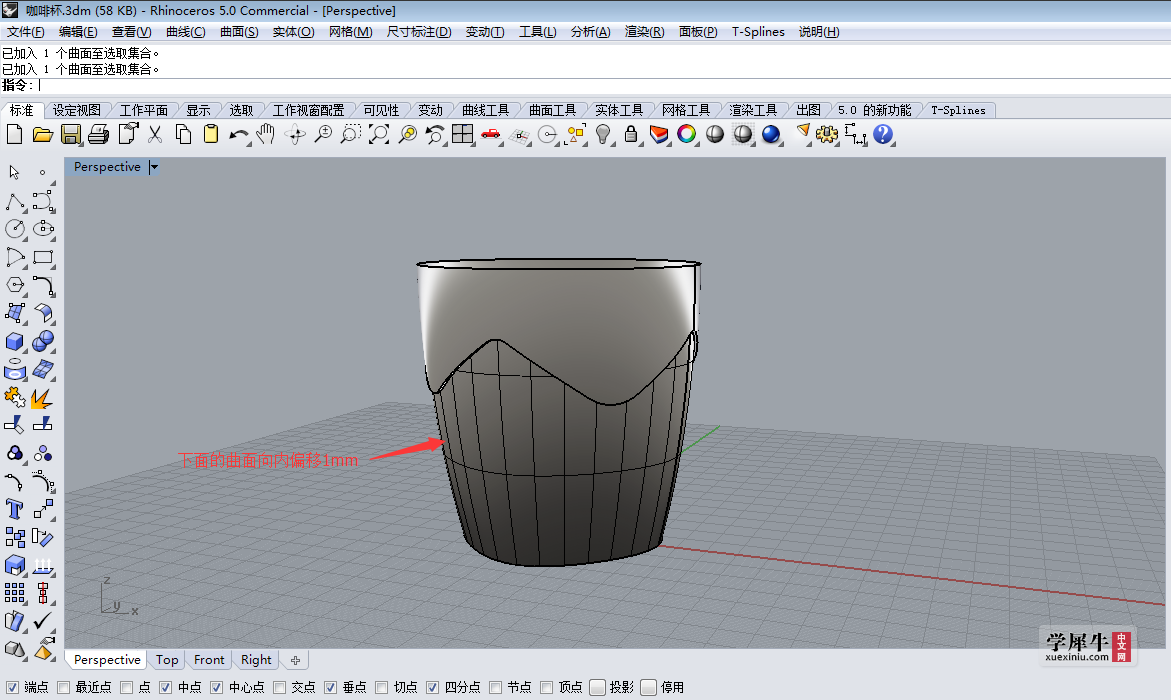Toggle the 四分点 osnap checkbox
1171x700 pixels.
432,687
